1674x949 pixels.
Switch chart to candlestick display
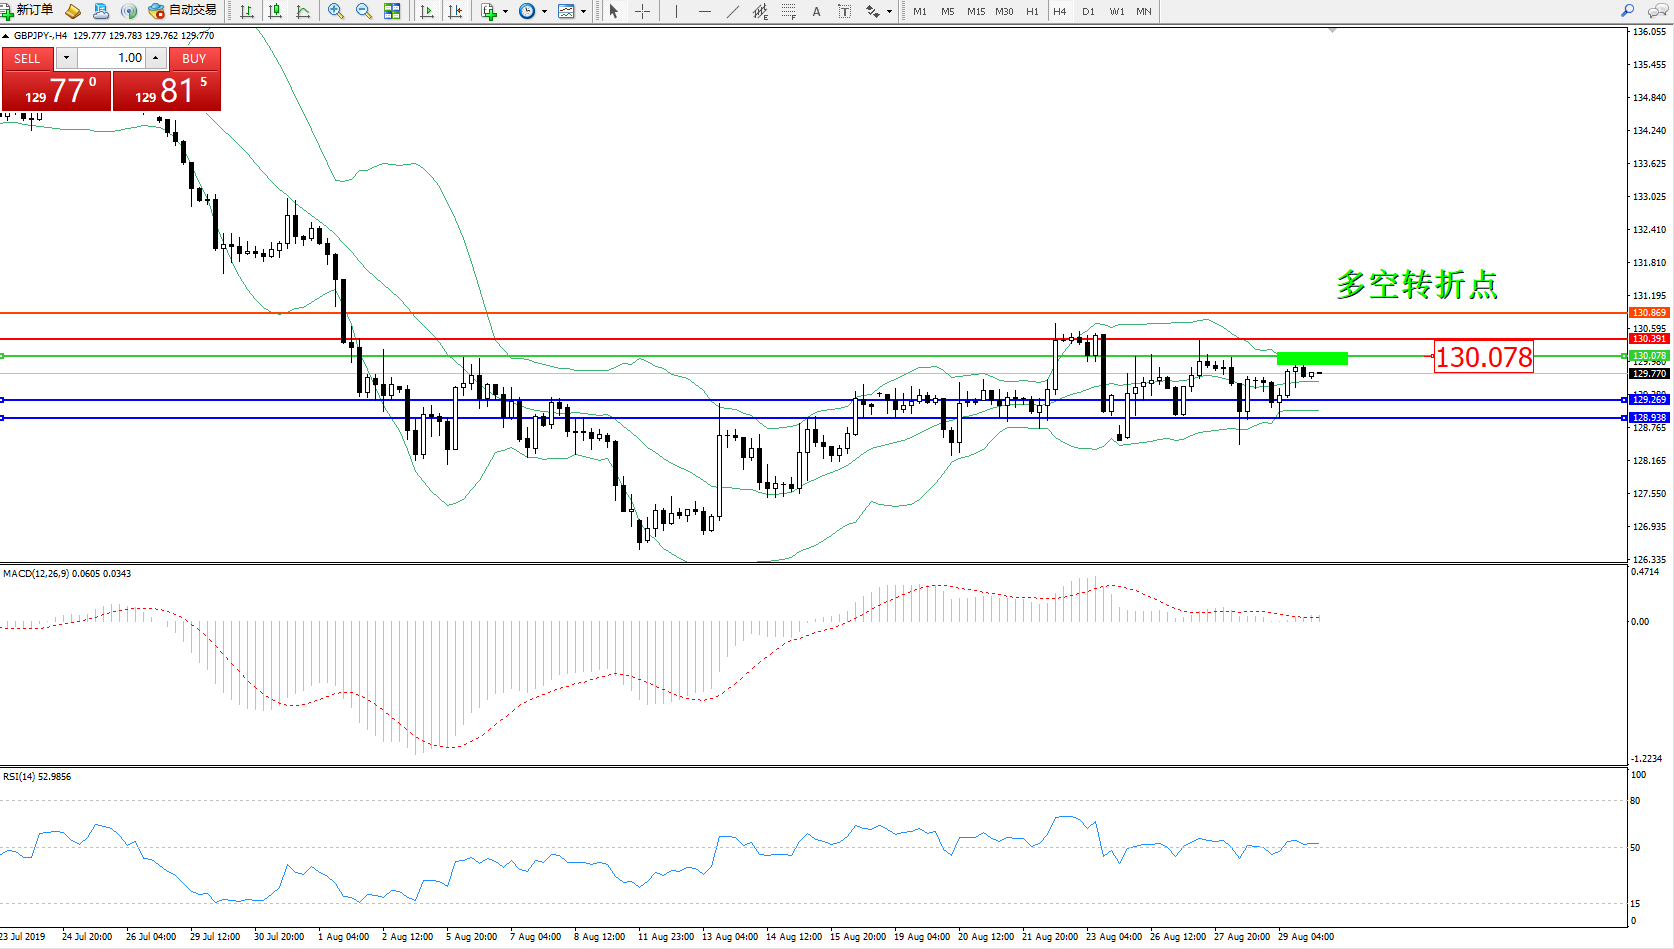pos(275,11)
